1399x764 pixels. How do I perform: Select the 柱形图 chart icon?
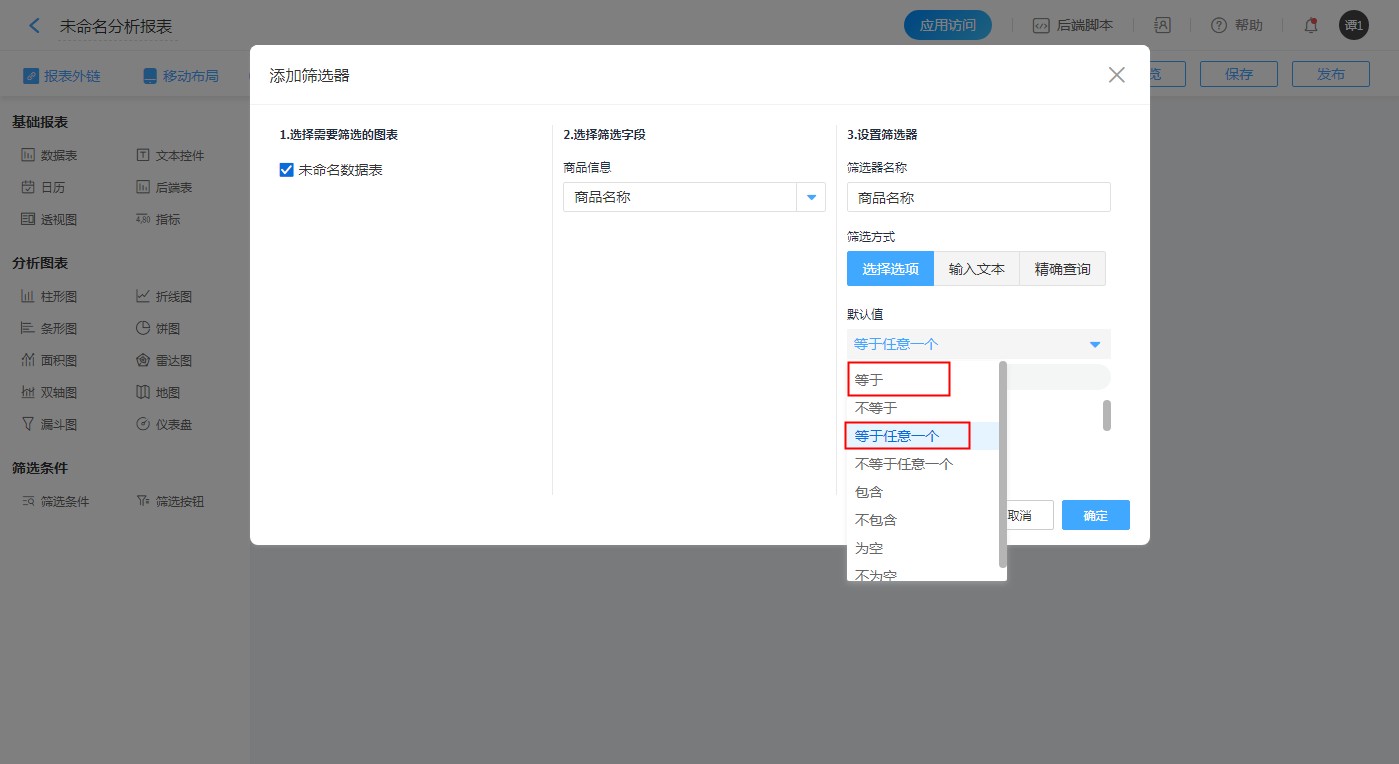click(x=29, y=297)
